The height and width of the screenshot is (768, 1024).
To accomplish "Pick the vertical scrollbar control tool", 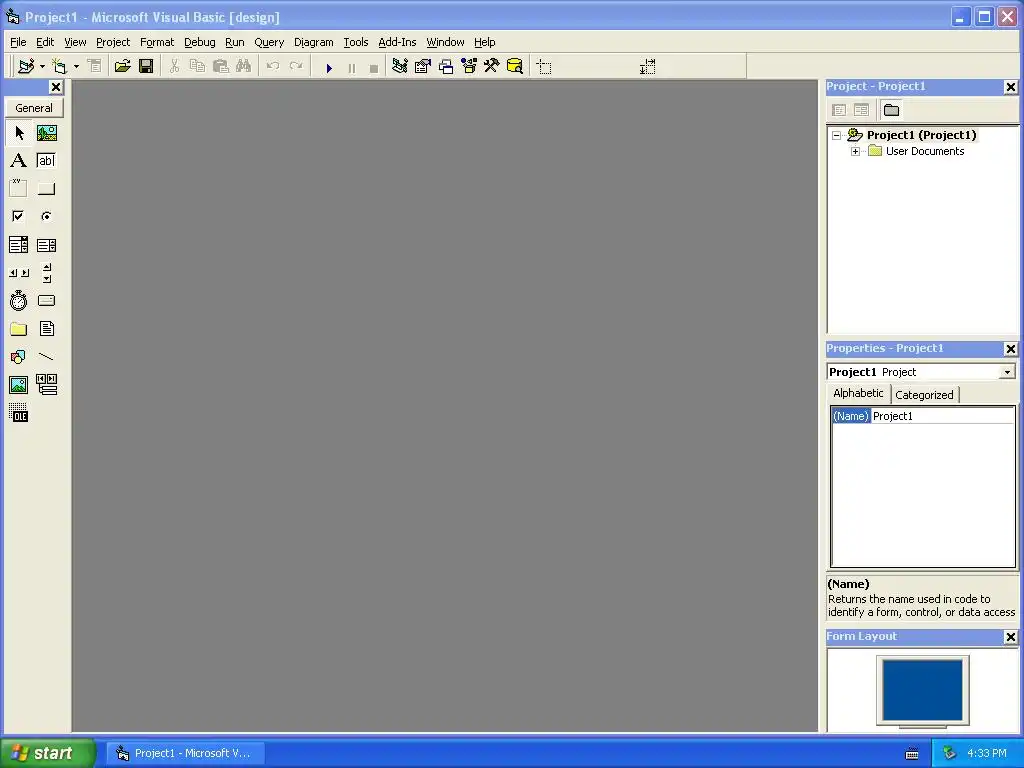I will (x=46, y=273).
